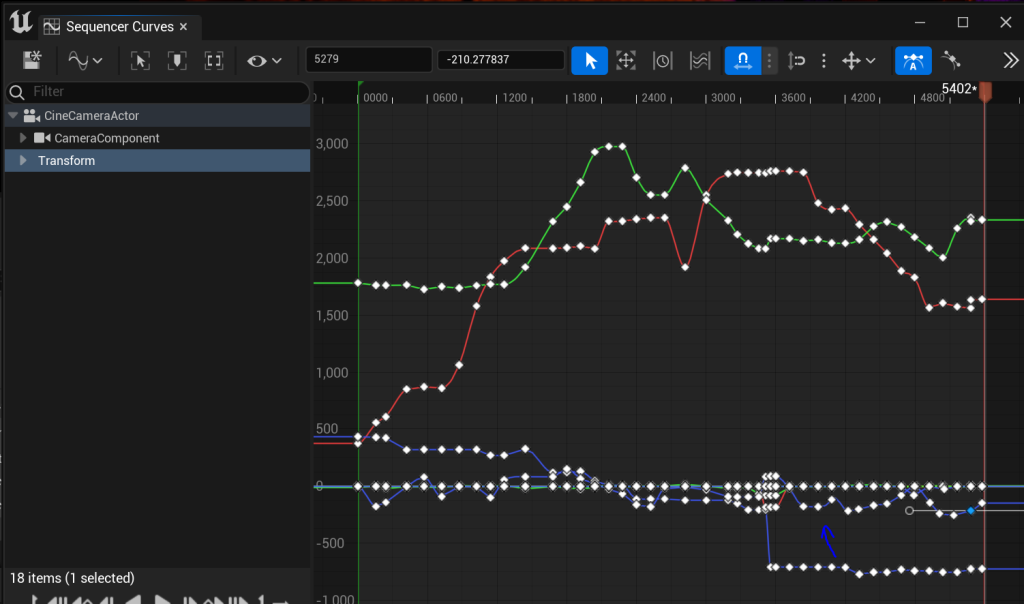The image size is (1024, 604).
Task: Open the axis snapping move dropdown
Action: [859, 60]
